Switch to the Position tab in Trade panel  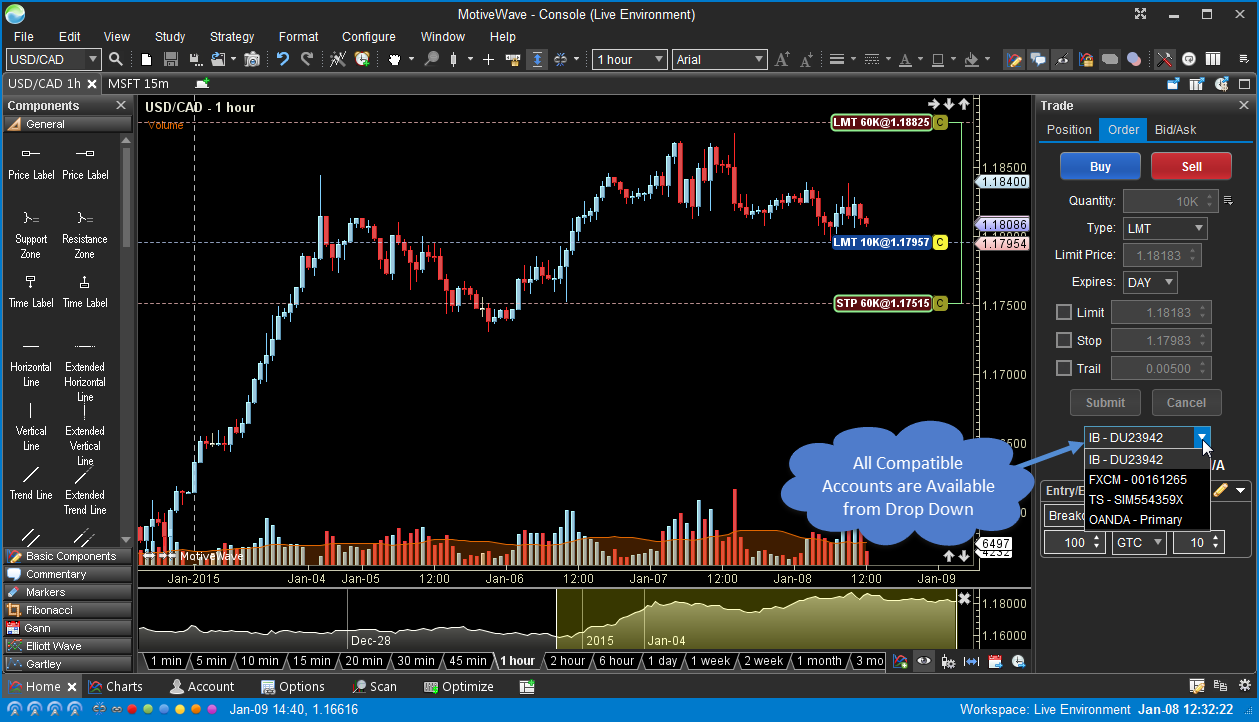point(1069,130)
